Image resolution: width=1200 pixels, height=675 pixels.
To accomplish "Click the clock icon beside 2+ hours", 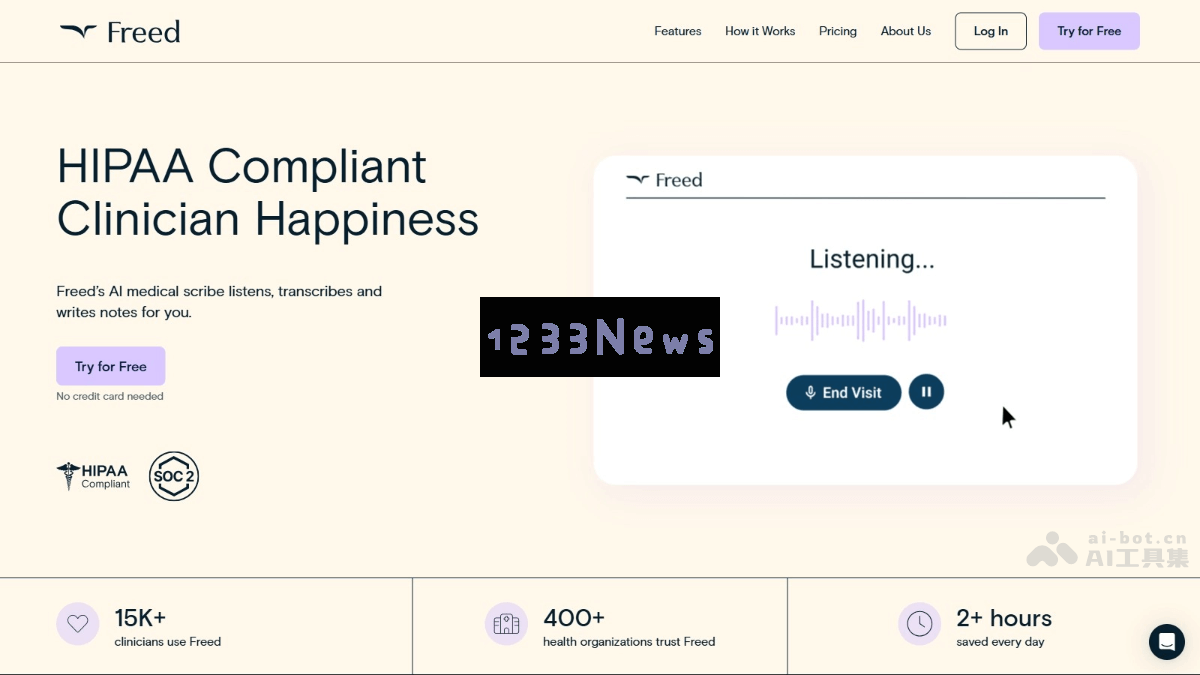I will [x=920, y=624].
